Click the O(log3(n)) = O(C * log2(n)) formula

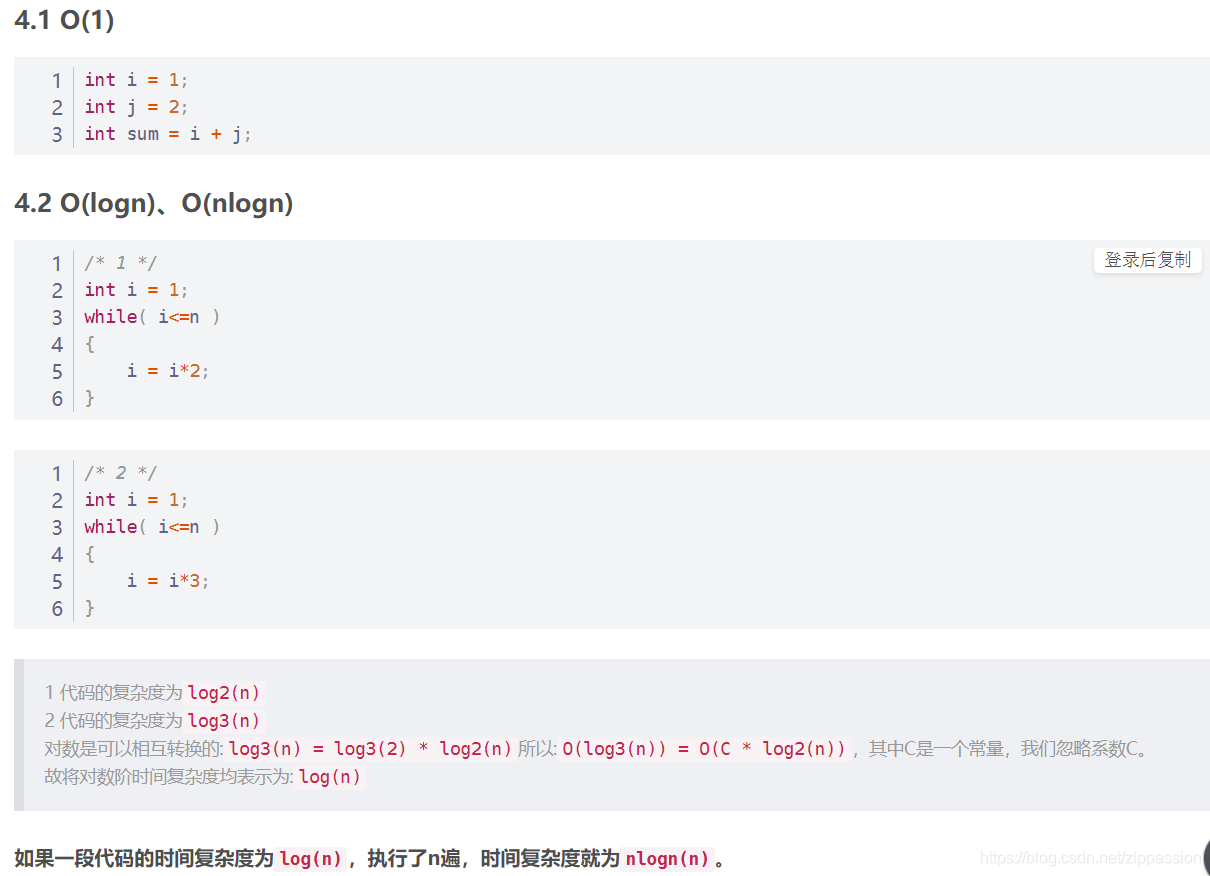point(704,749)
